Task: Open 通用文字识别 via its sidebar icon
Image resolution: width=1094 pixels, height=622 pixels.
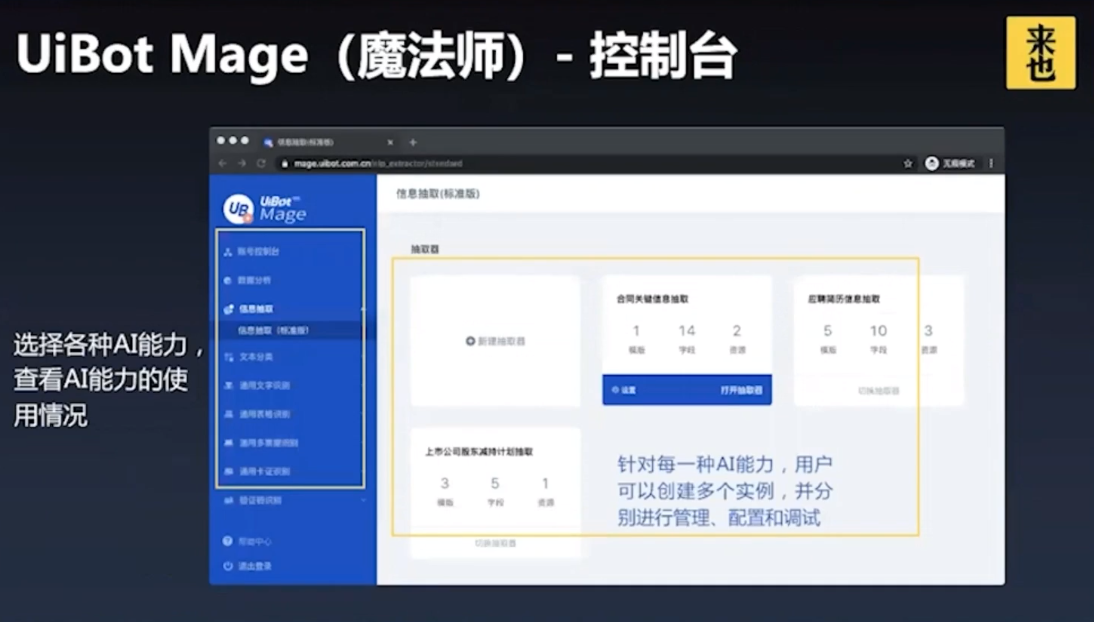Action: (228, 385)
